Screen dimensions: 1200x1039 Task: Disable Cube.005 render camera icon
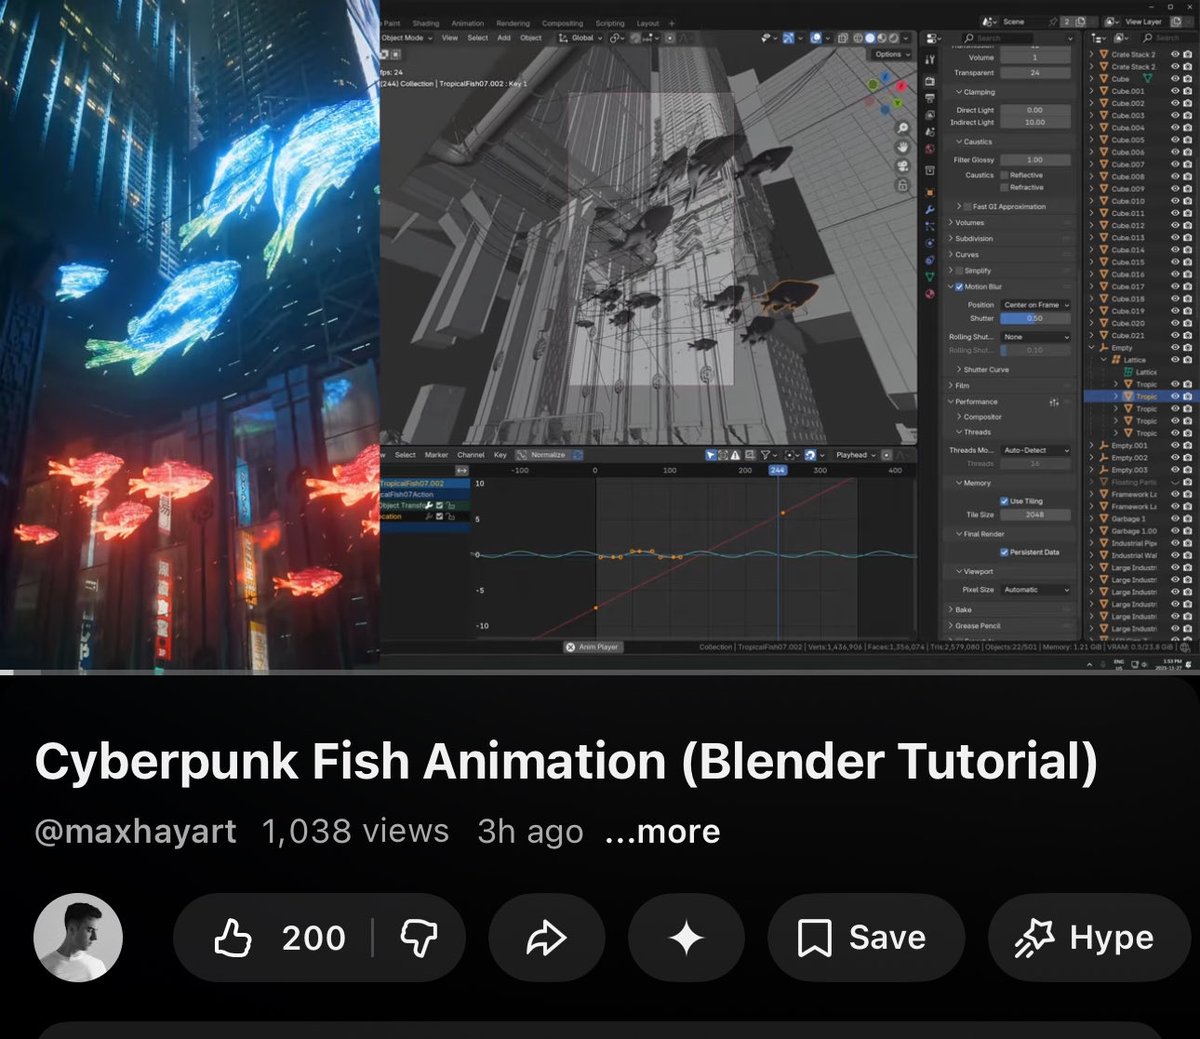coord(1187,140)
